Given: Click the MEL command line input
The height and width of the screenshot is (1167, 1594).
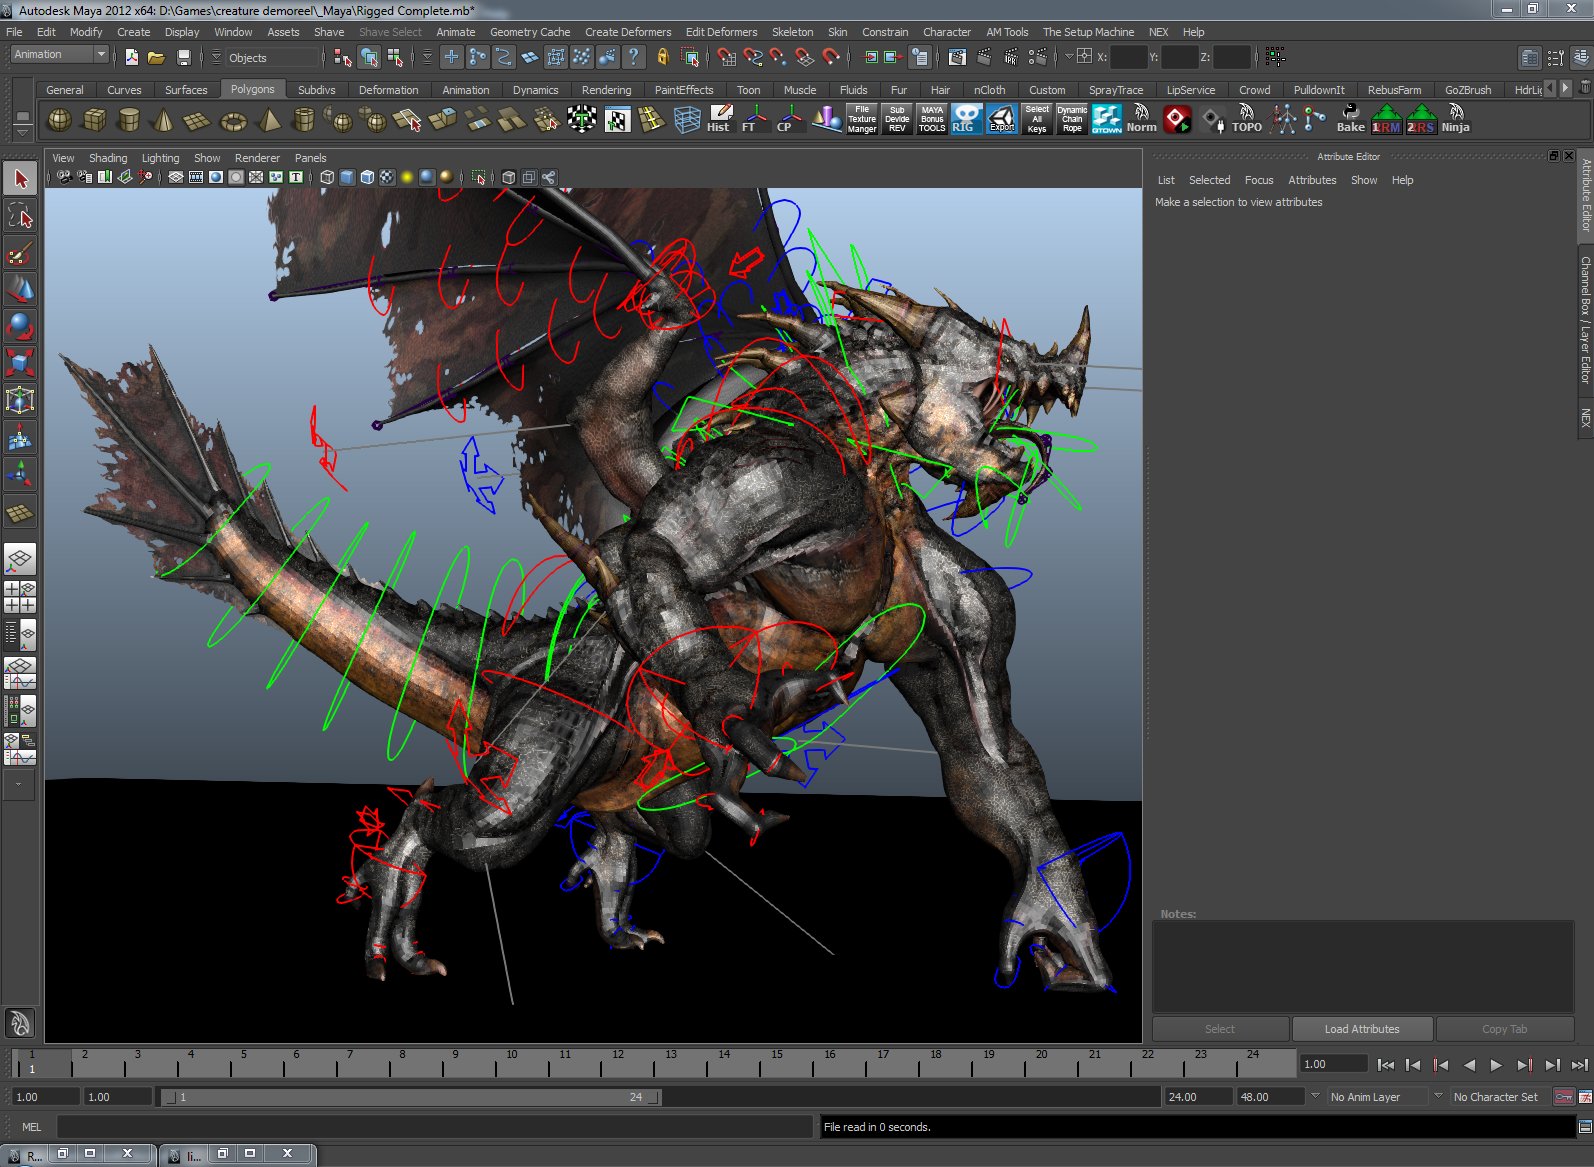Looking at the screenshot, I should 435,1127.
